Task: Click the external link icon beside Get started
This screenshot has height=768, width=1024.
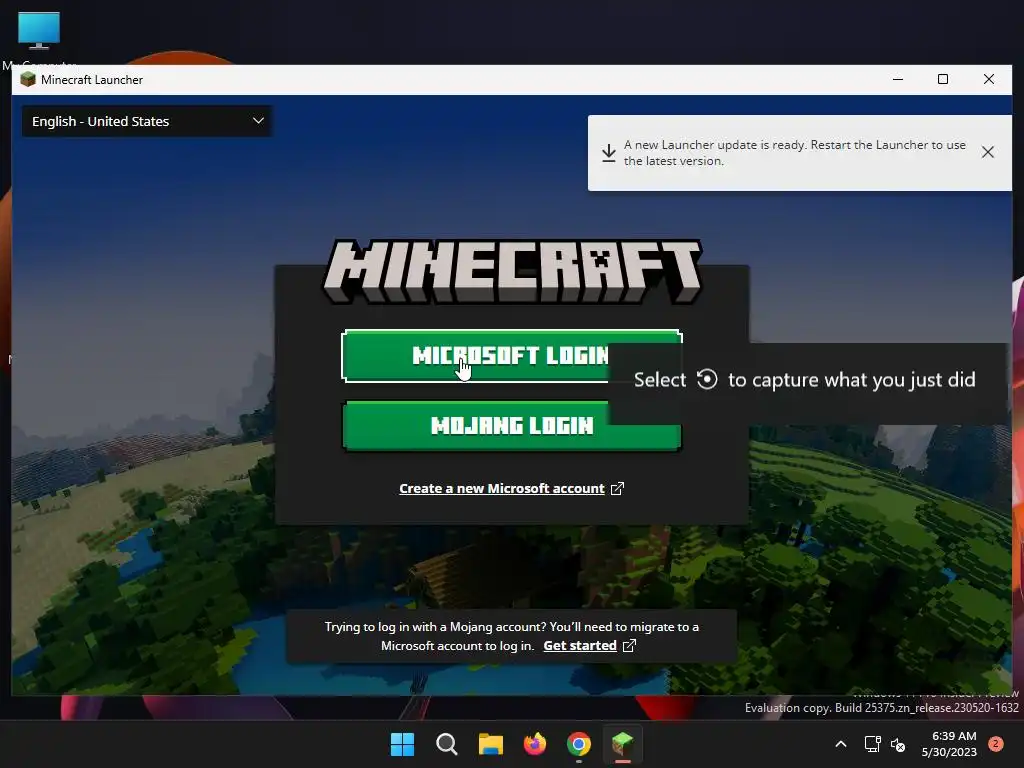Action: point(630,645)
